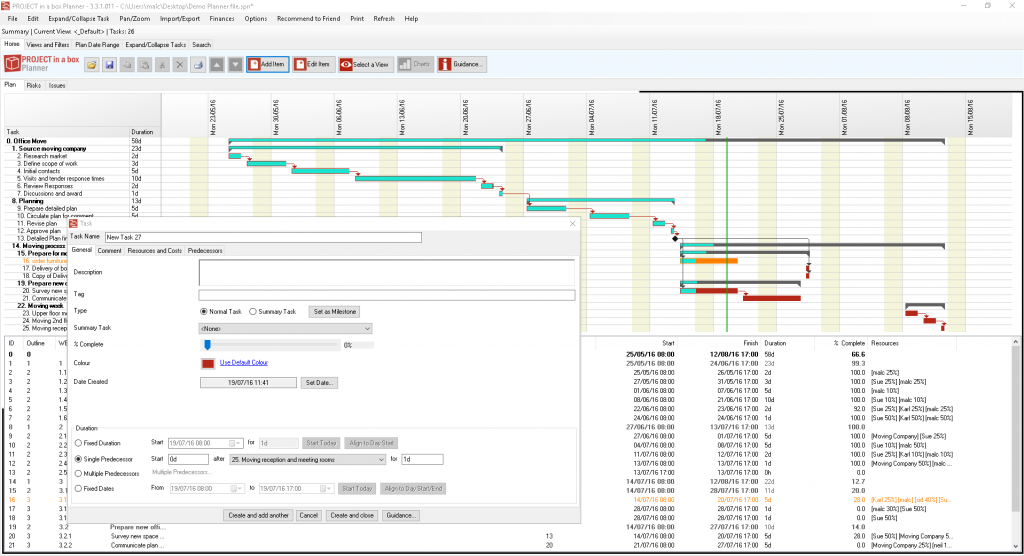This screenshot has height=556, width=1024.
Task: Click Set as Milestone button
Action: [335, 312]
